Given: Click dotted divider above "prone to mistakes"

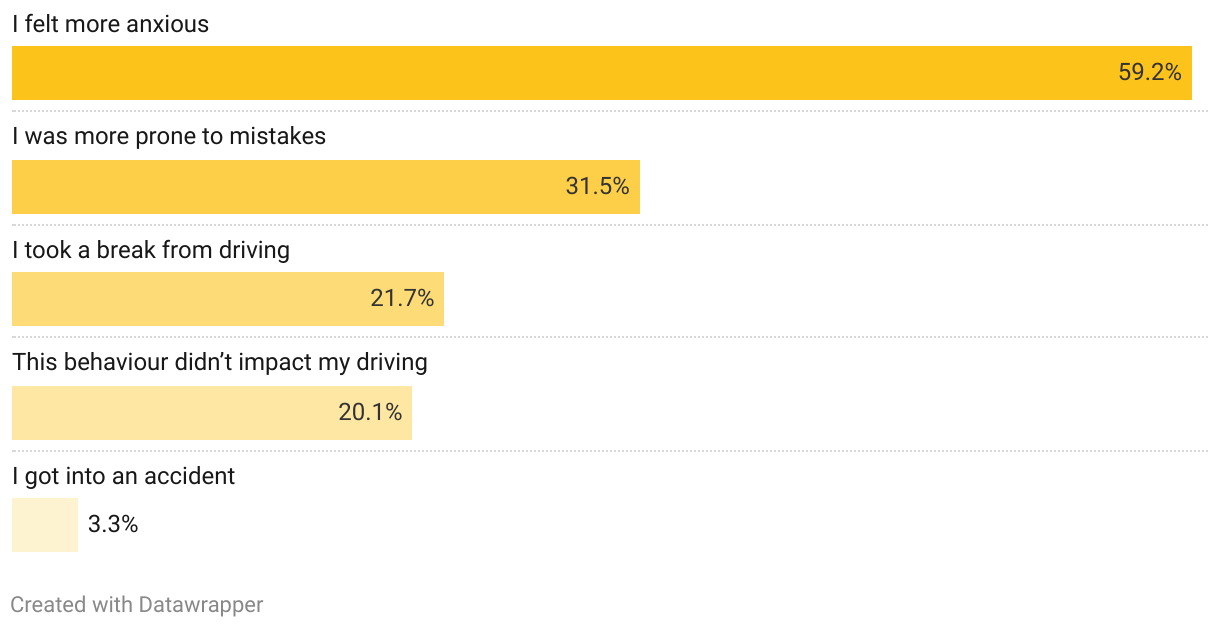Looking at the screenshot, I should [610, 111].
